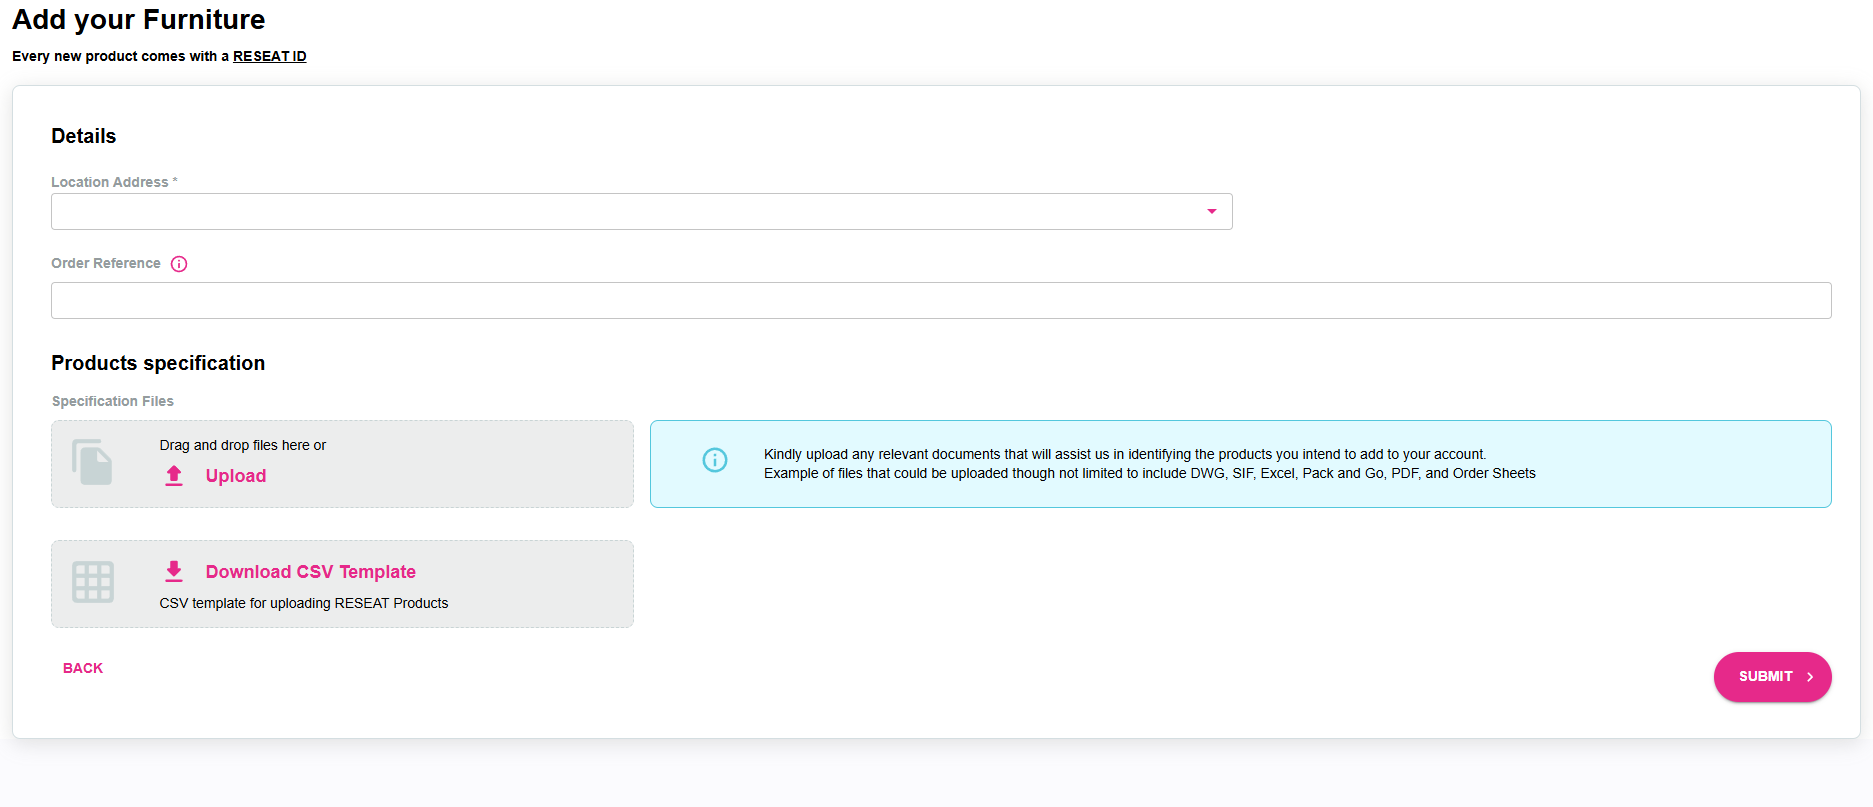
Task: Click the Upload link text
Action: coord(236,476)
